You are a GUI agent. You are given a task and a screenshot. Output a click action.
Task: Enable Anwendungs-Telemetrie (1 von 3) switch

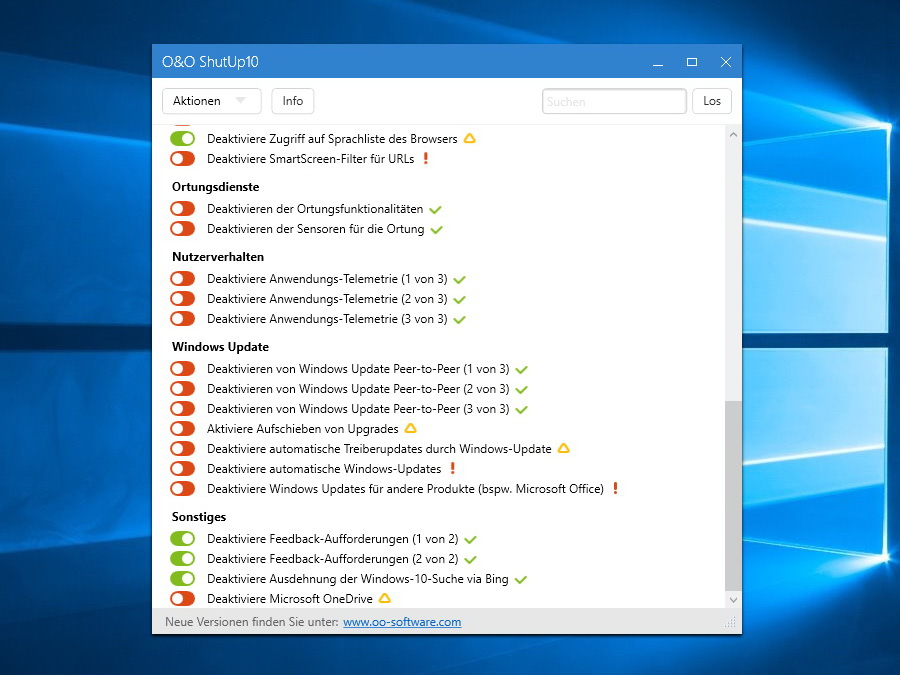click(183, 279)
